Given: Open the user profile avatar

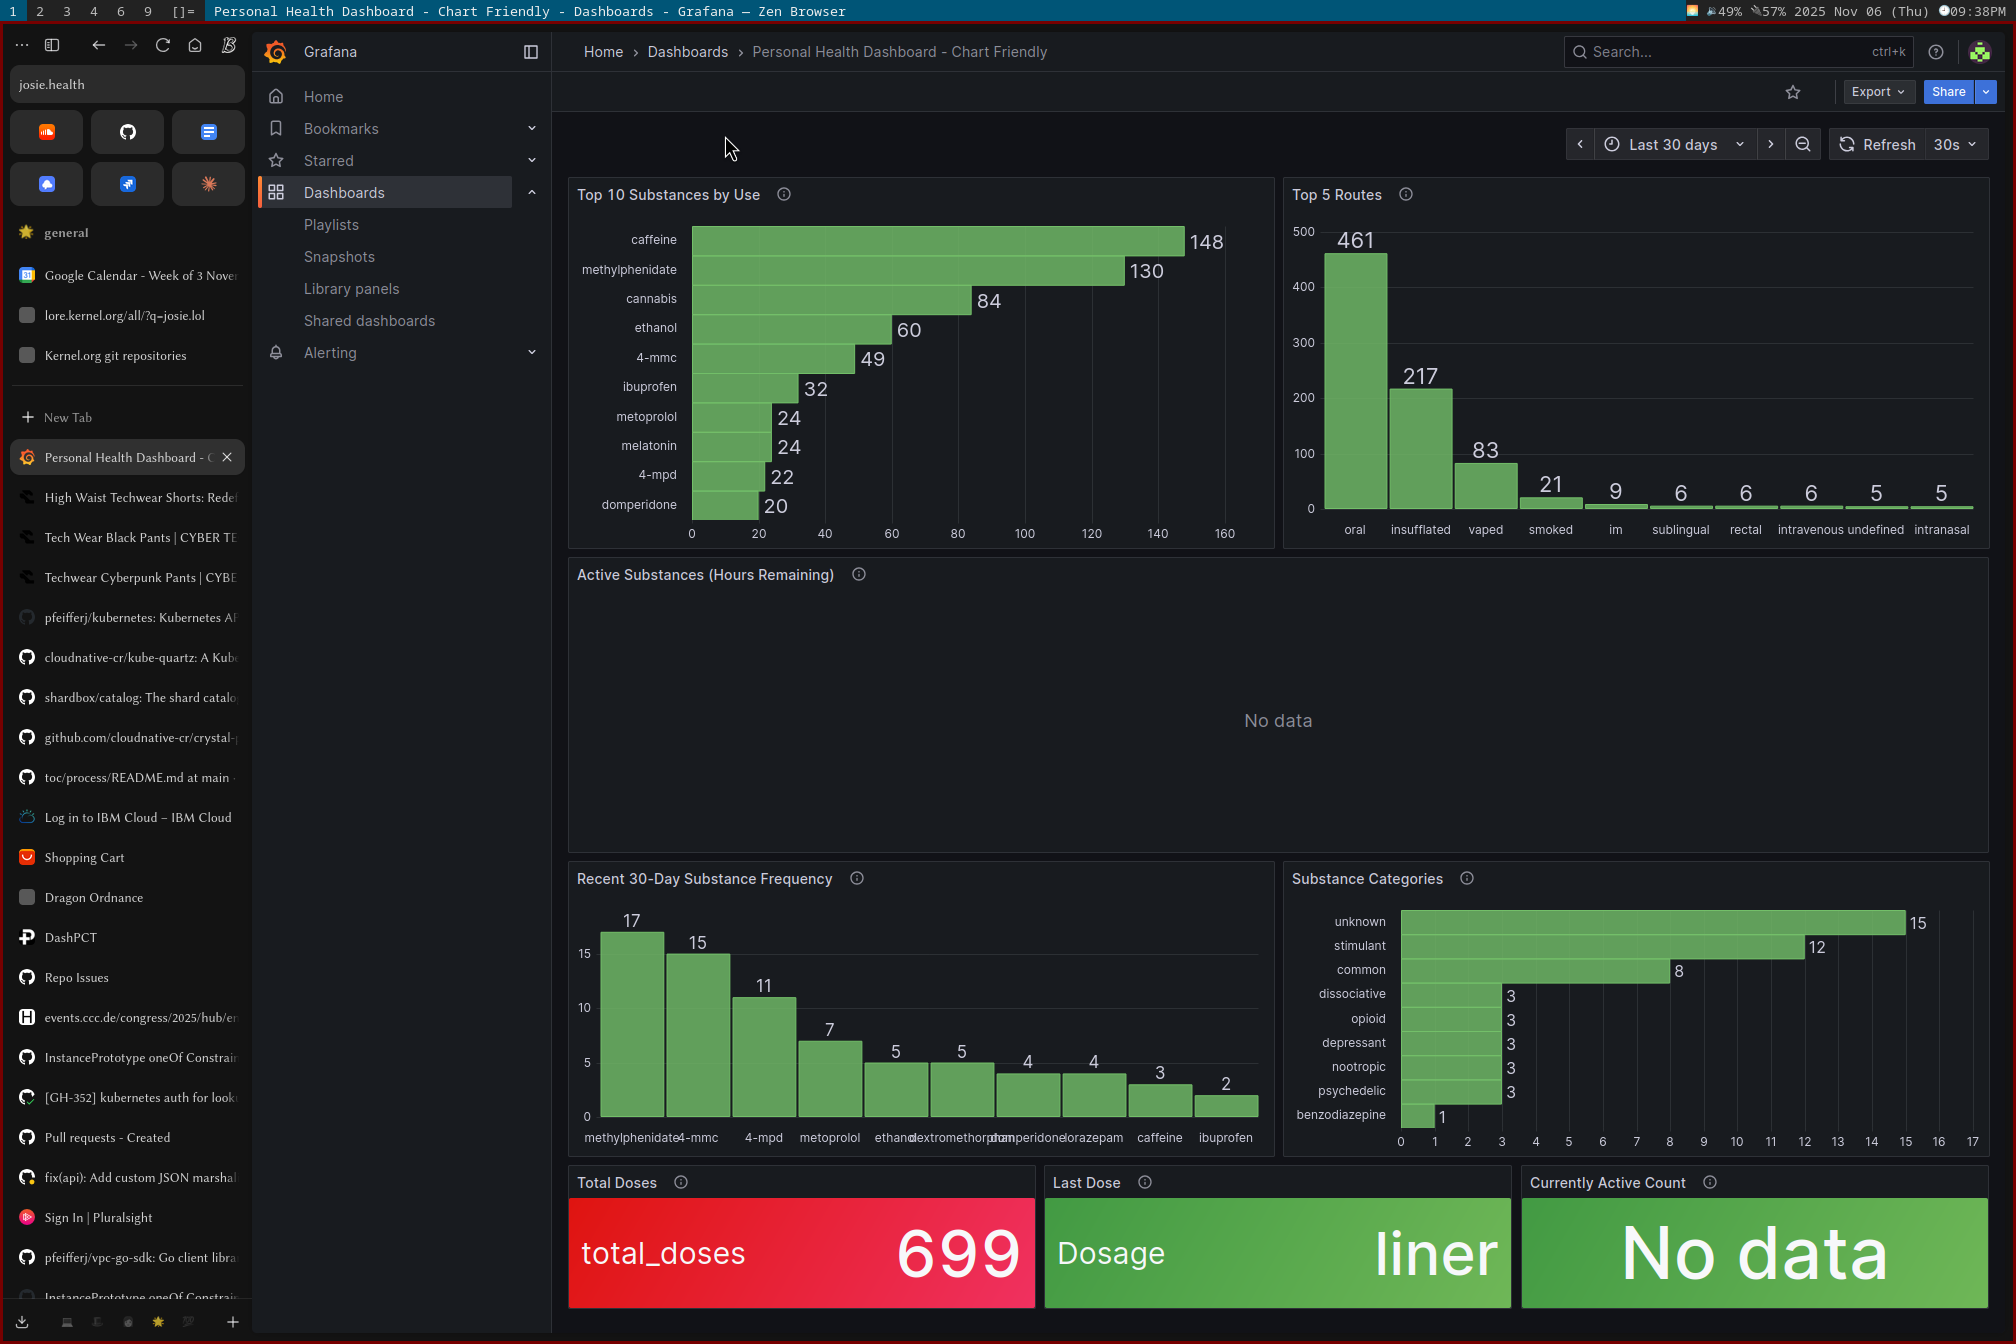Looking at the screenshot, I should click(1979, 52).
